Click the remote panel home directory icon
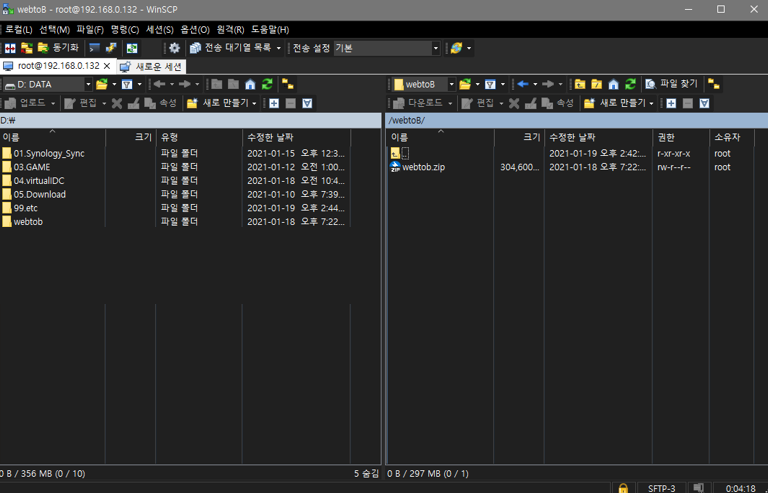The height and width of the screenshot is (493, 768). coord(613,85)
